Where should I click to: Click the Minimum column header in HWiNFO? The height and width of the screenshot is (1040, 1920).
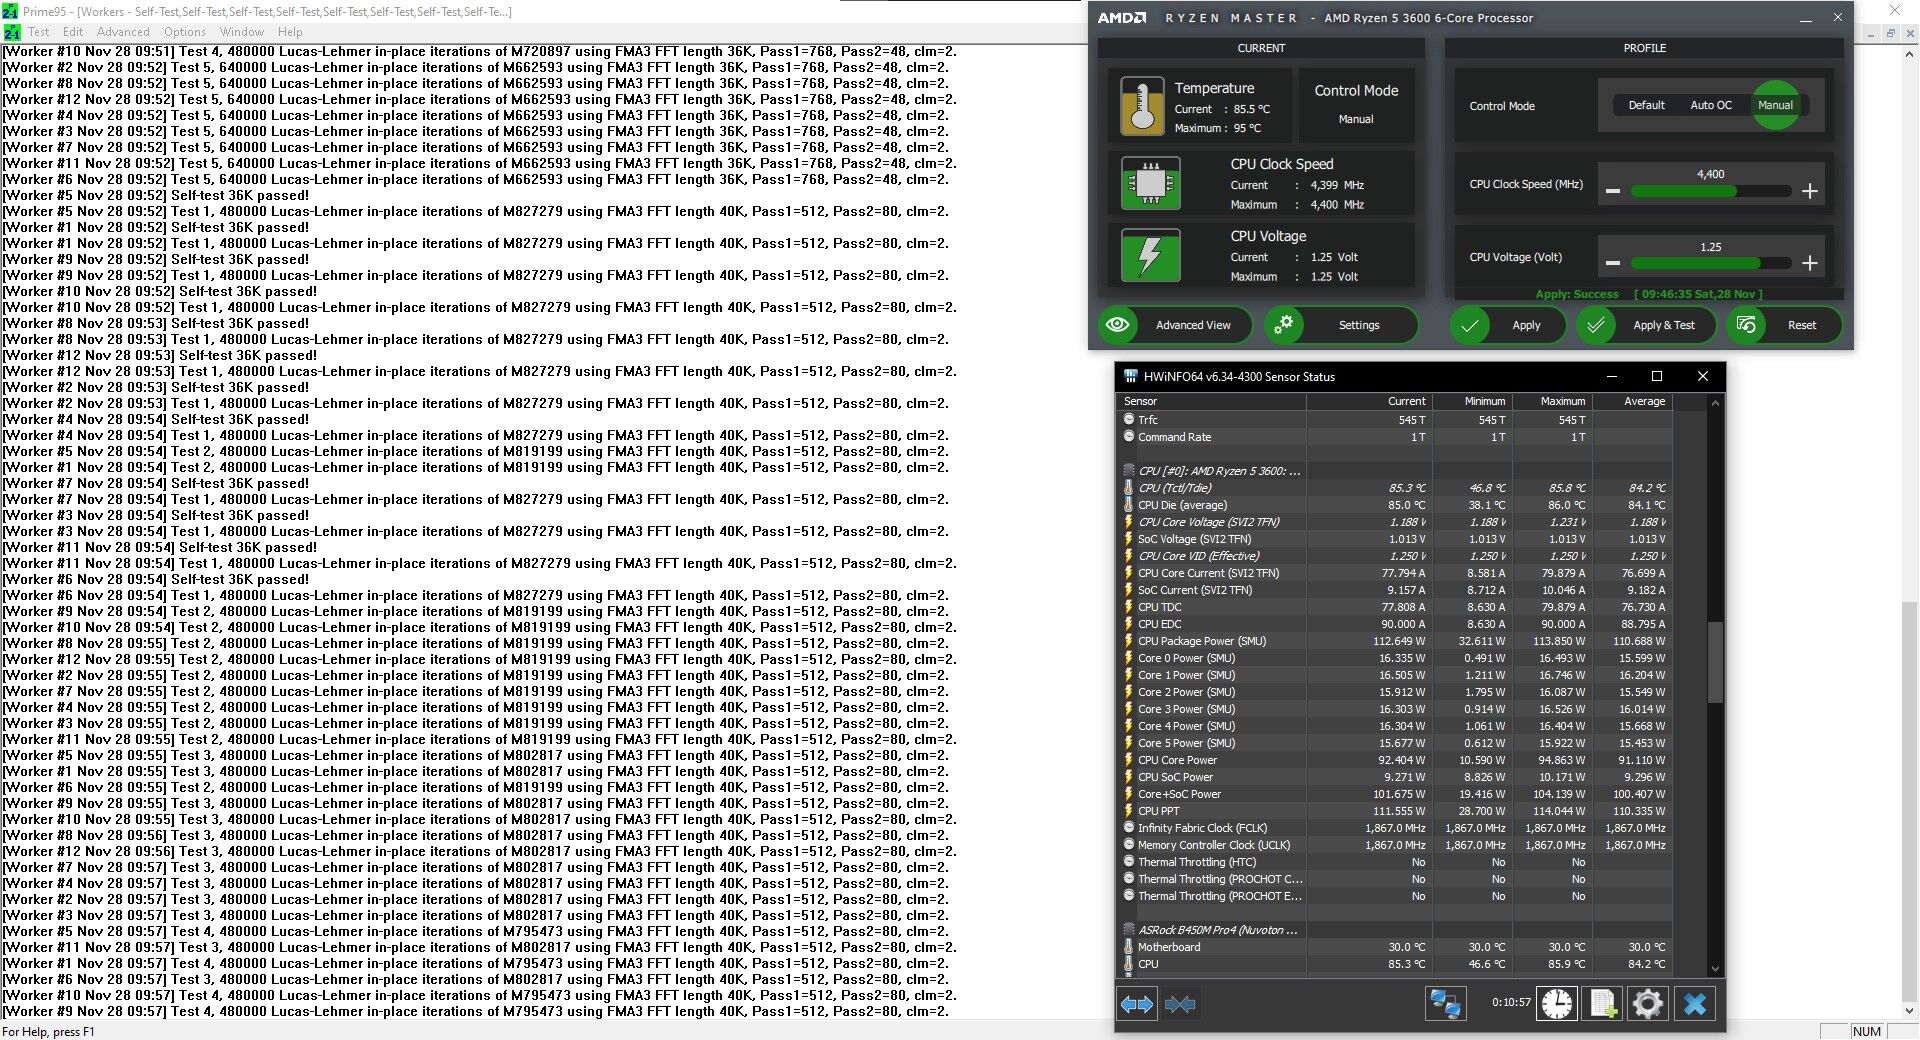tap(1472, 401)
